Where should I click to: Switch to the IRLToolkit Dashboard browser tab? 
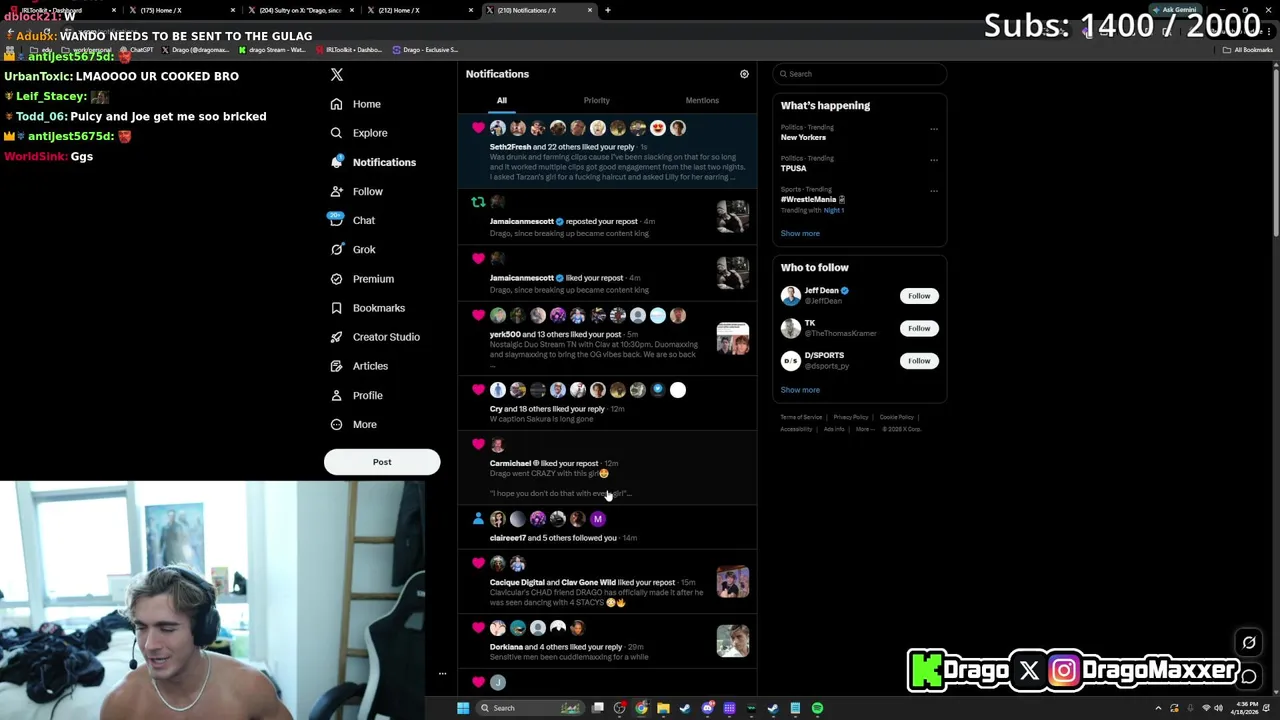pyautogui.click(x=62, y=10)
